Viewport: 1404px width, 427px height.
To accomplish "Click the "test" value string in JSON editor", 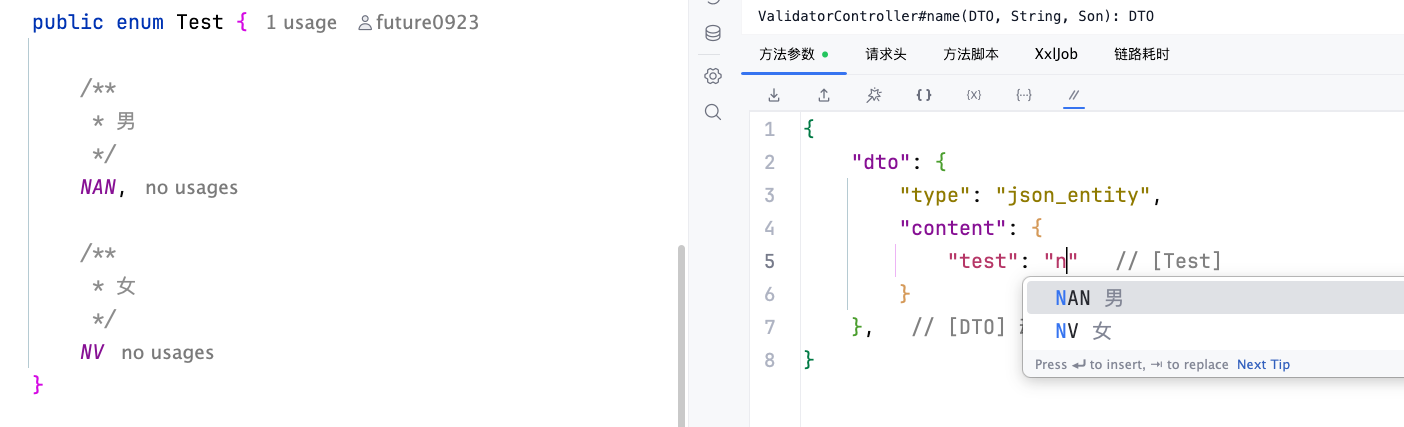I will pos(1060,261).
